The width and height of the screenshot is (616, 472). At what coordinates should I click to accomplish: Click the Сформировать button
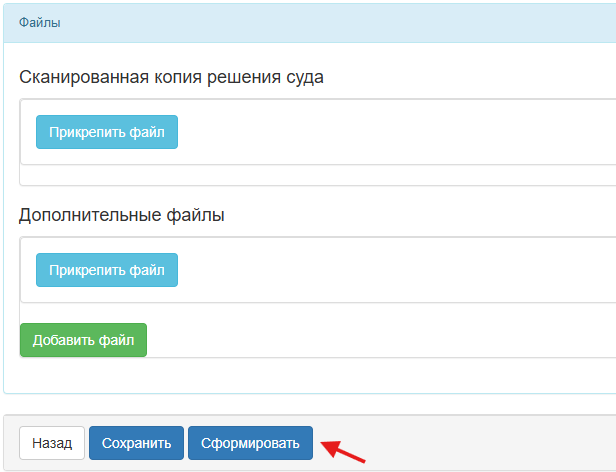click(x=250, y=443)
